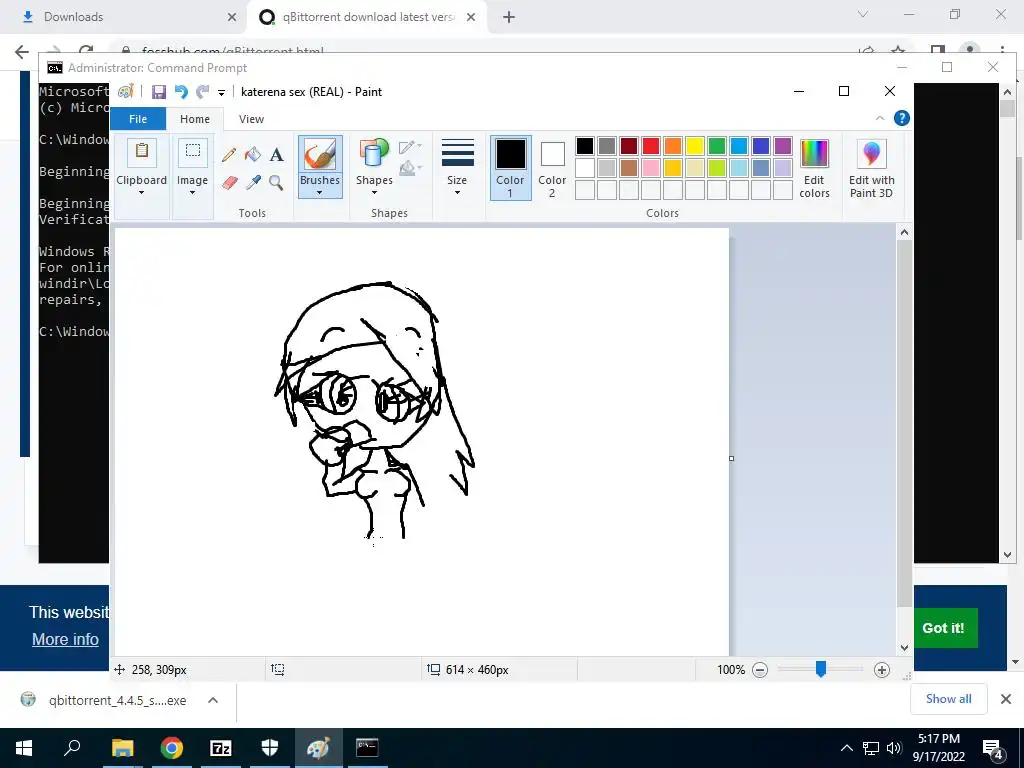Select the Fill with color bucket tool

point(253,155)
